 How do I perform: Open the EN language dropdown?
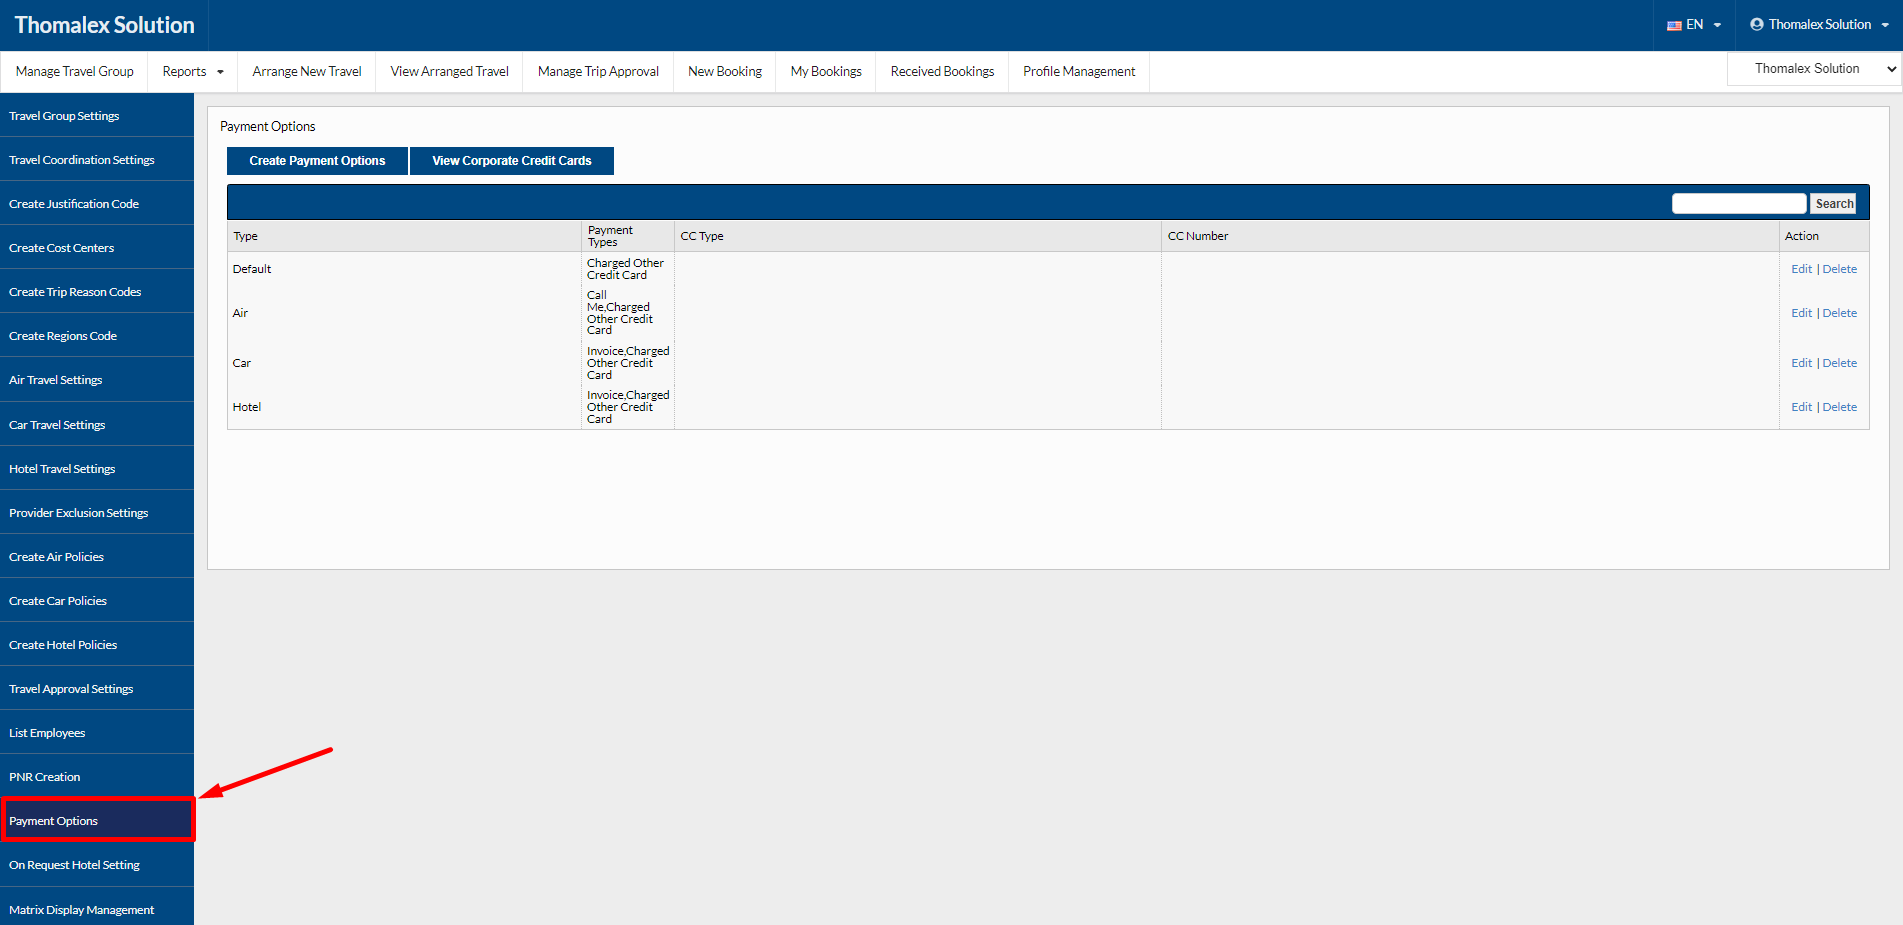tap(1694, 25)
